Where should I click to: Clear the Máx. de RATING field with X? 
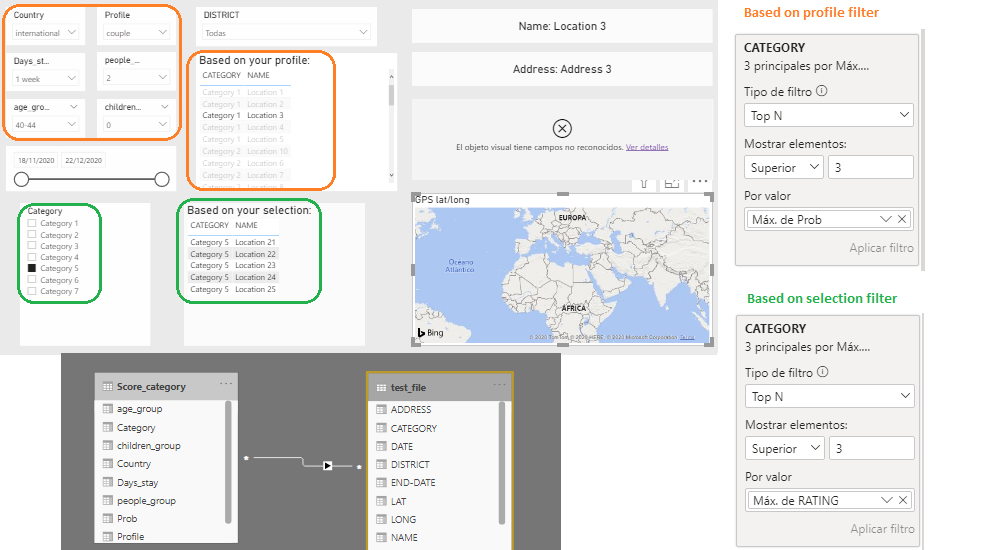pos(903,500)
